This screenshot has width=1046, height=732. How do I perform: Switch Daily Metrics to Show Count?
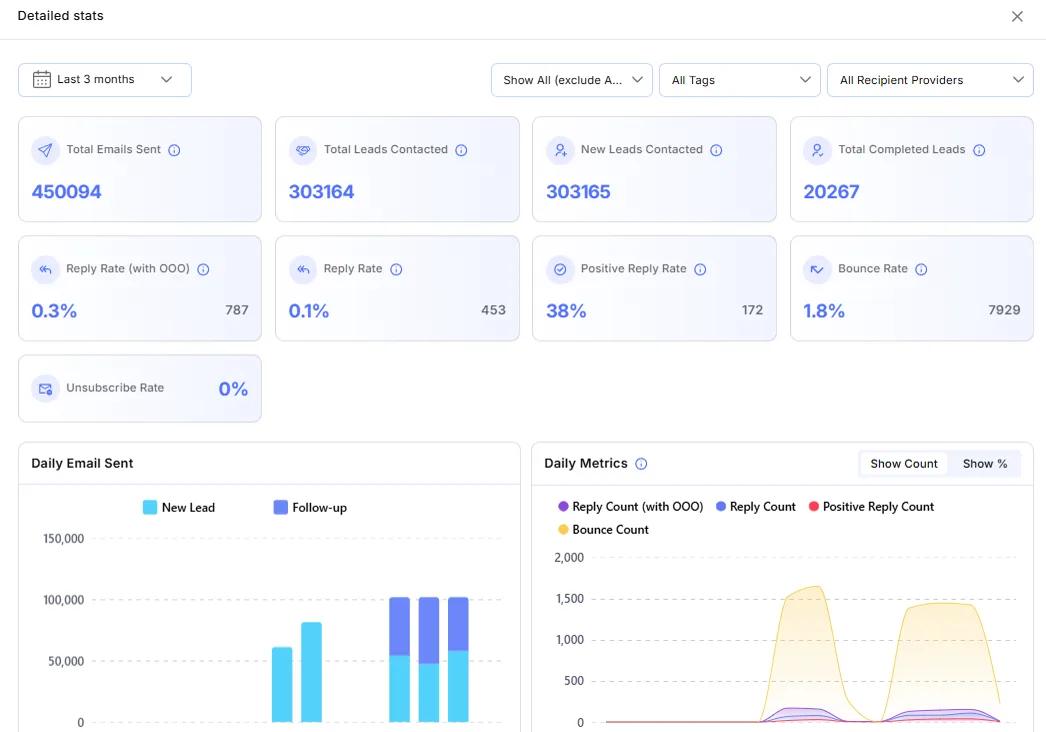coord(903,464)
